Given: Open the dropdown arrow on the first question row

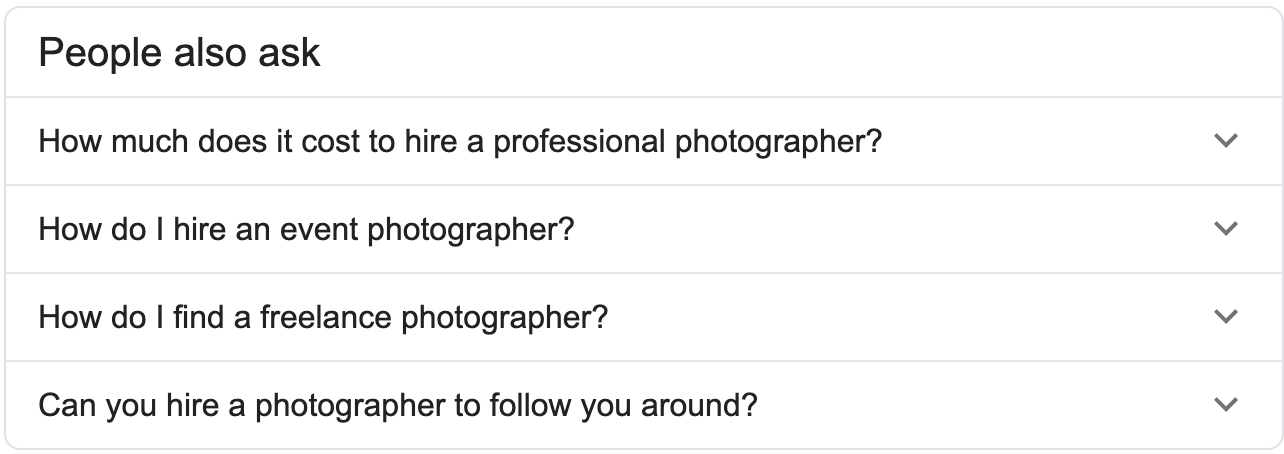Looking at the screenshot, I should (1225, 141).
